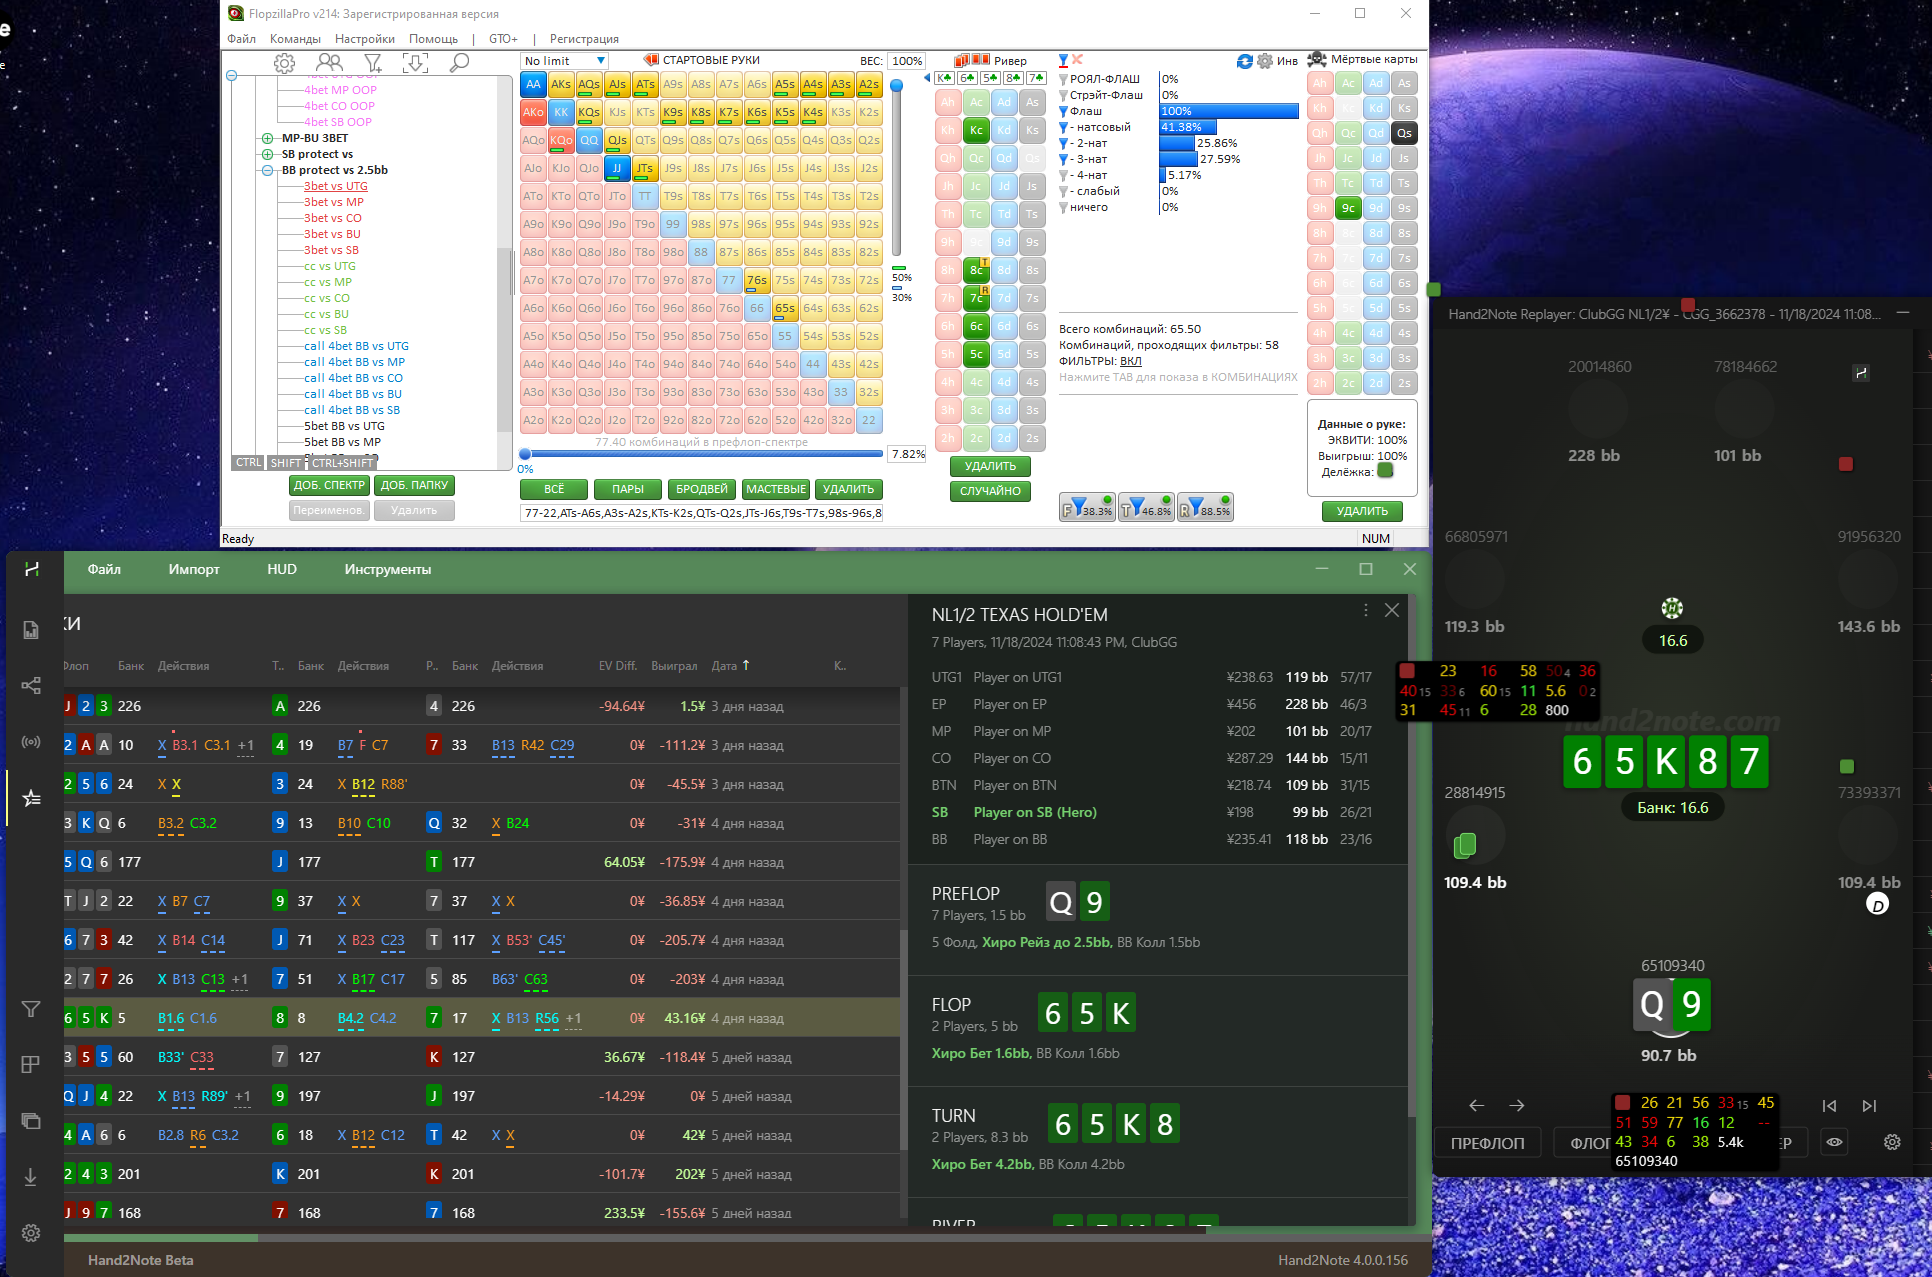Click the funnel-plus add filter icon
This screenshot has width=1932, height=1277.
click(373, 63)
